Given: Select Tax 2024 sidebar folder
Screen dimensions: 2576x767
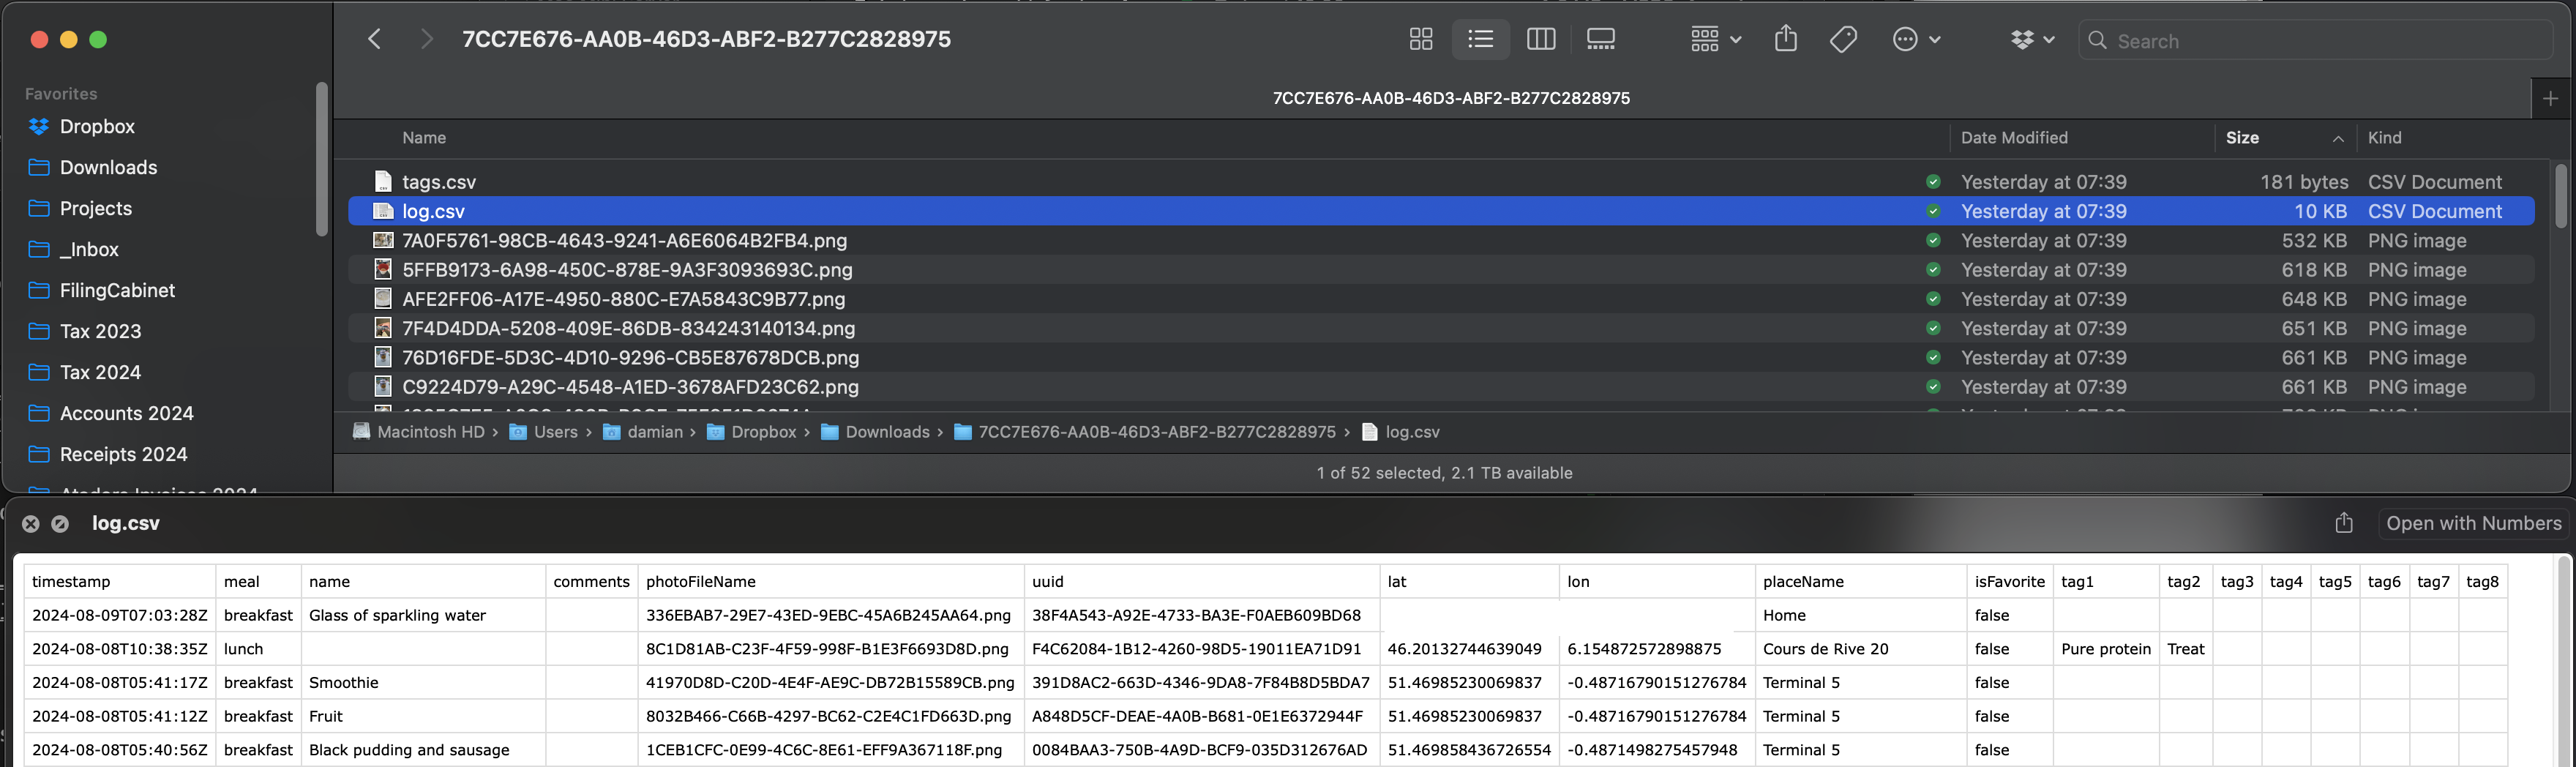Looking at the screenshot, I should click(x=100, y=372).
